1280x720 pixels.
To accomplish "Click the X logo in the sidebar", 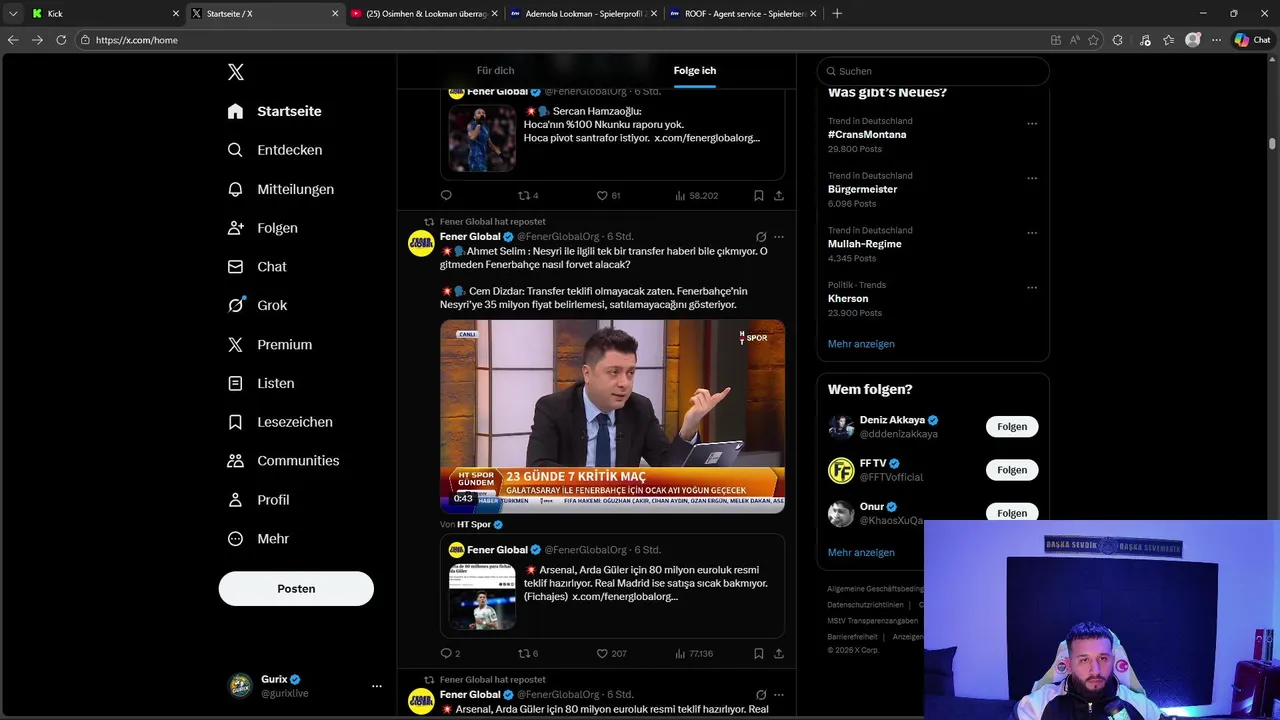I will pos(235,72).
